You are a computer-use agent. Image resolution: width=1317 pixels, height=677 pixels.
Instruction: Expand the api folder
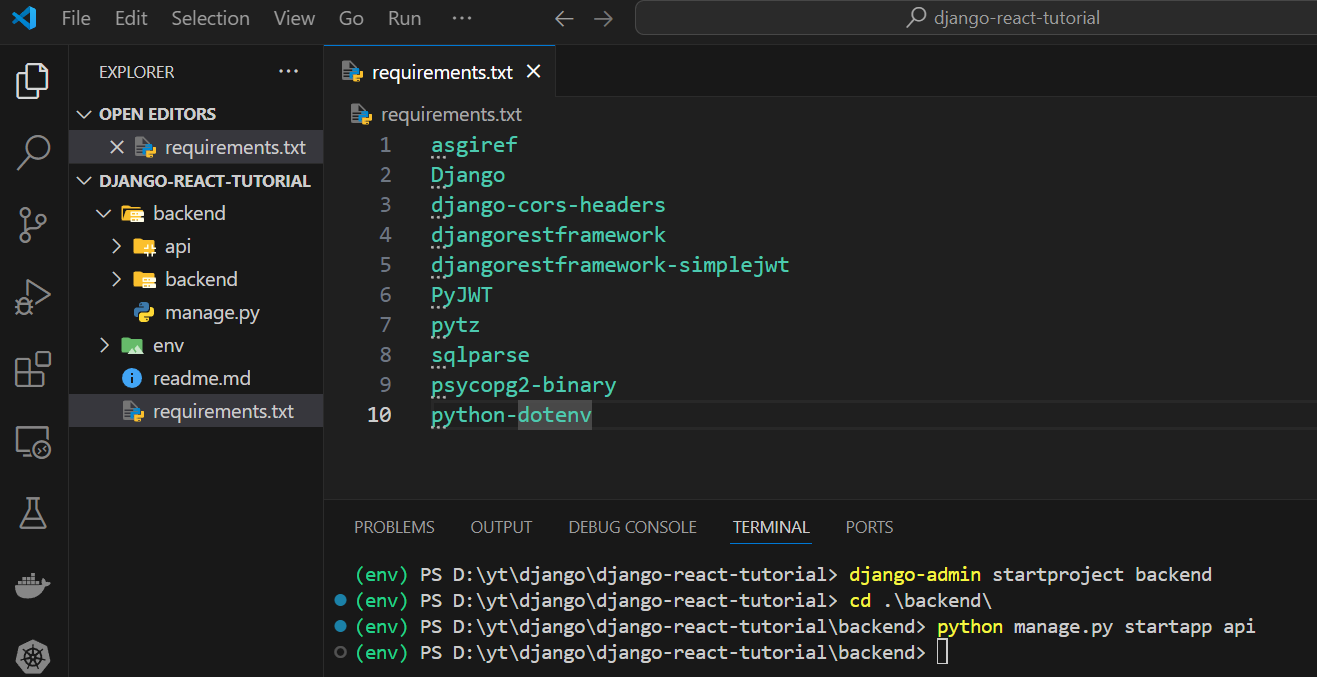click(116, 247)
